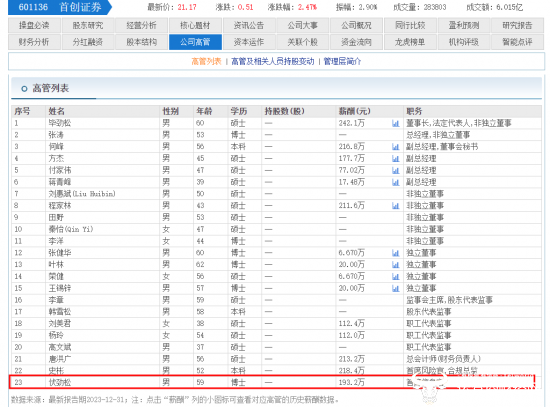Open salary history chart for 程家林
550x407 pixels.
coord(396,206)
